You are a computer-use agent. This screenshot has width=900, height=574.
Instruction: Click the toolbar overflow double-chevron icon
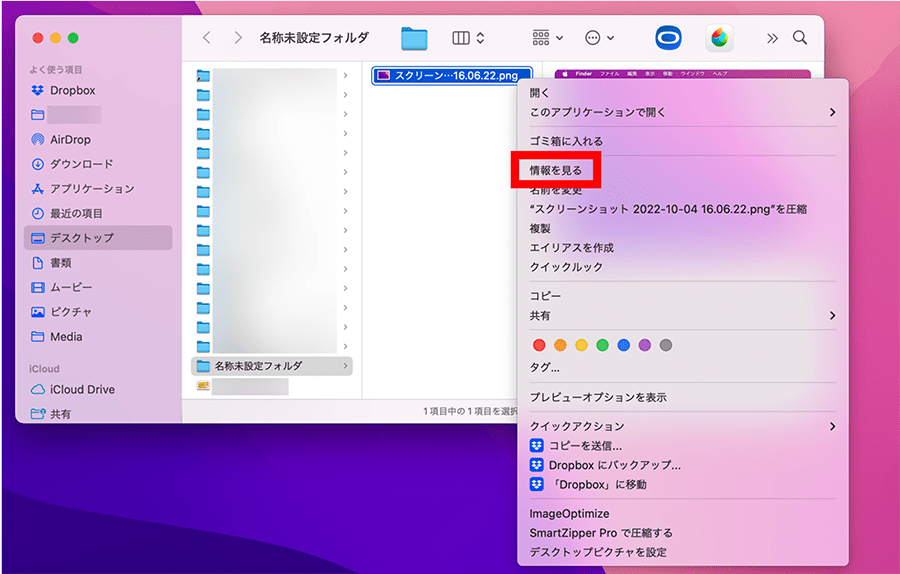[772, 38]
